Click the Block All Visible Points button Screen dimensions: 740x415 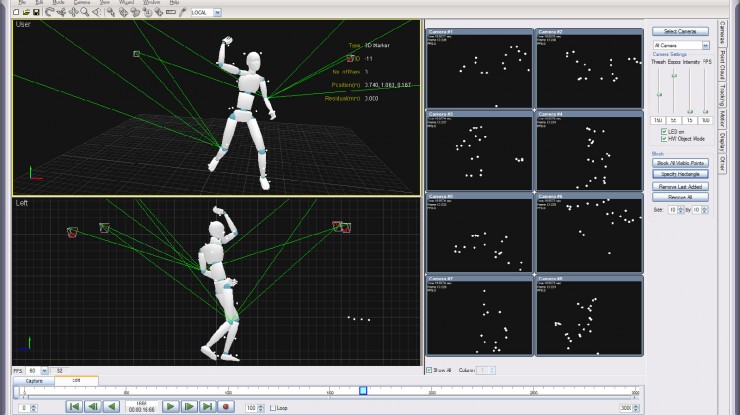[680, 163]
